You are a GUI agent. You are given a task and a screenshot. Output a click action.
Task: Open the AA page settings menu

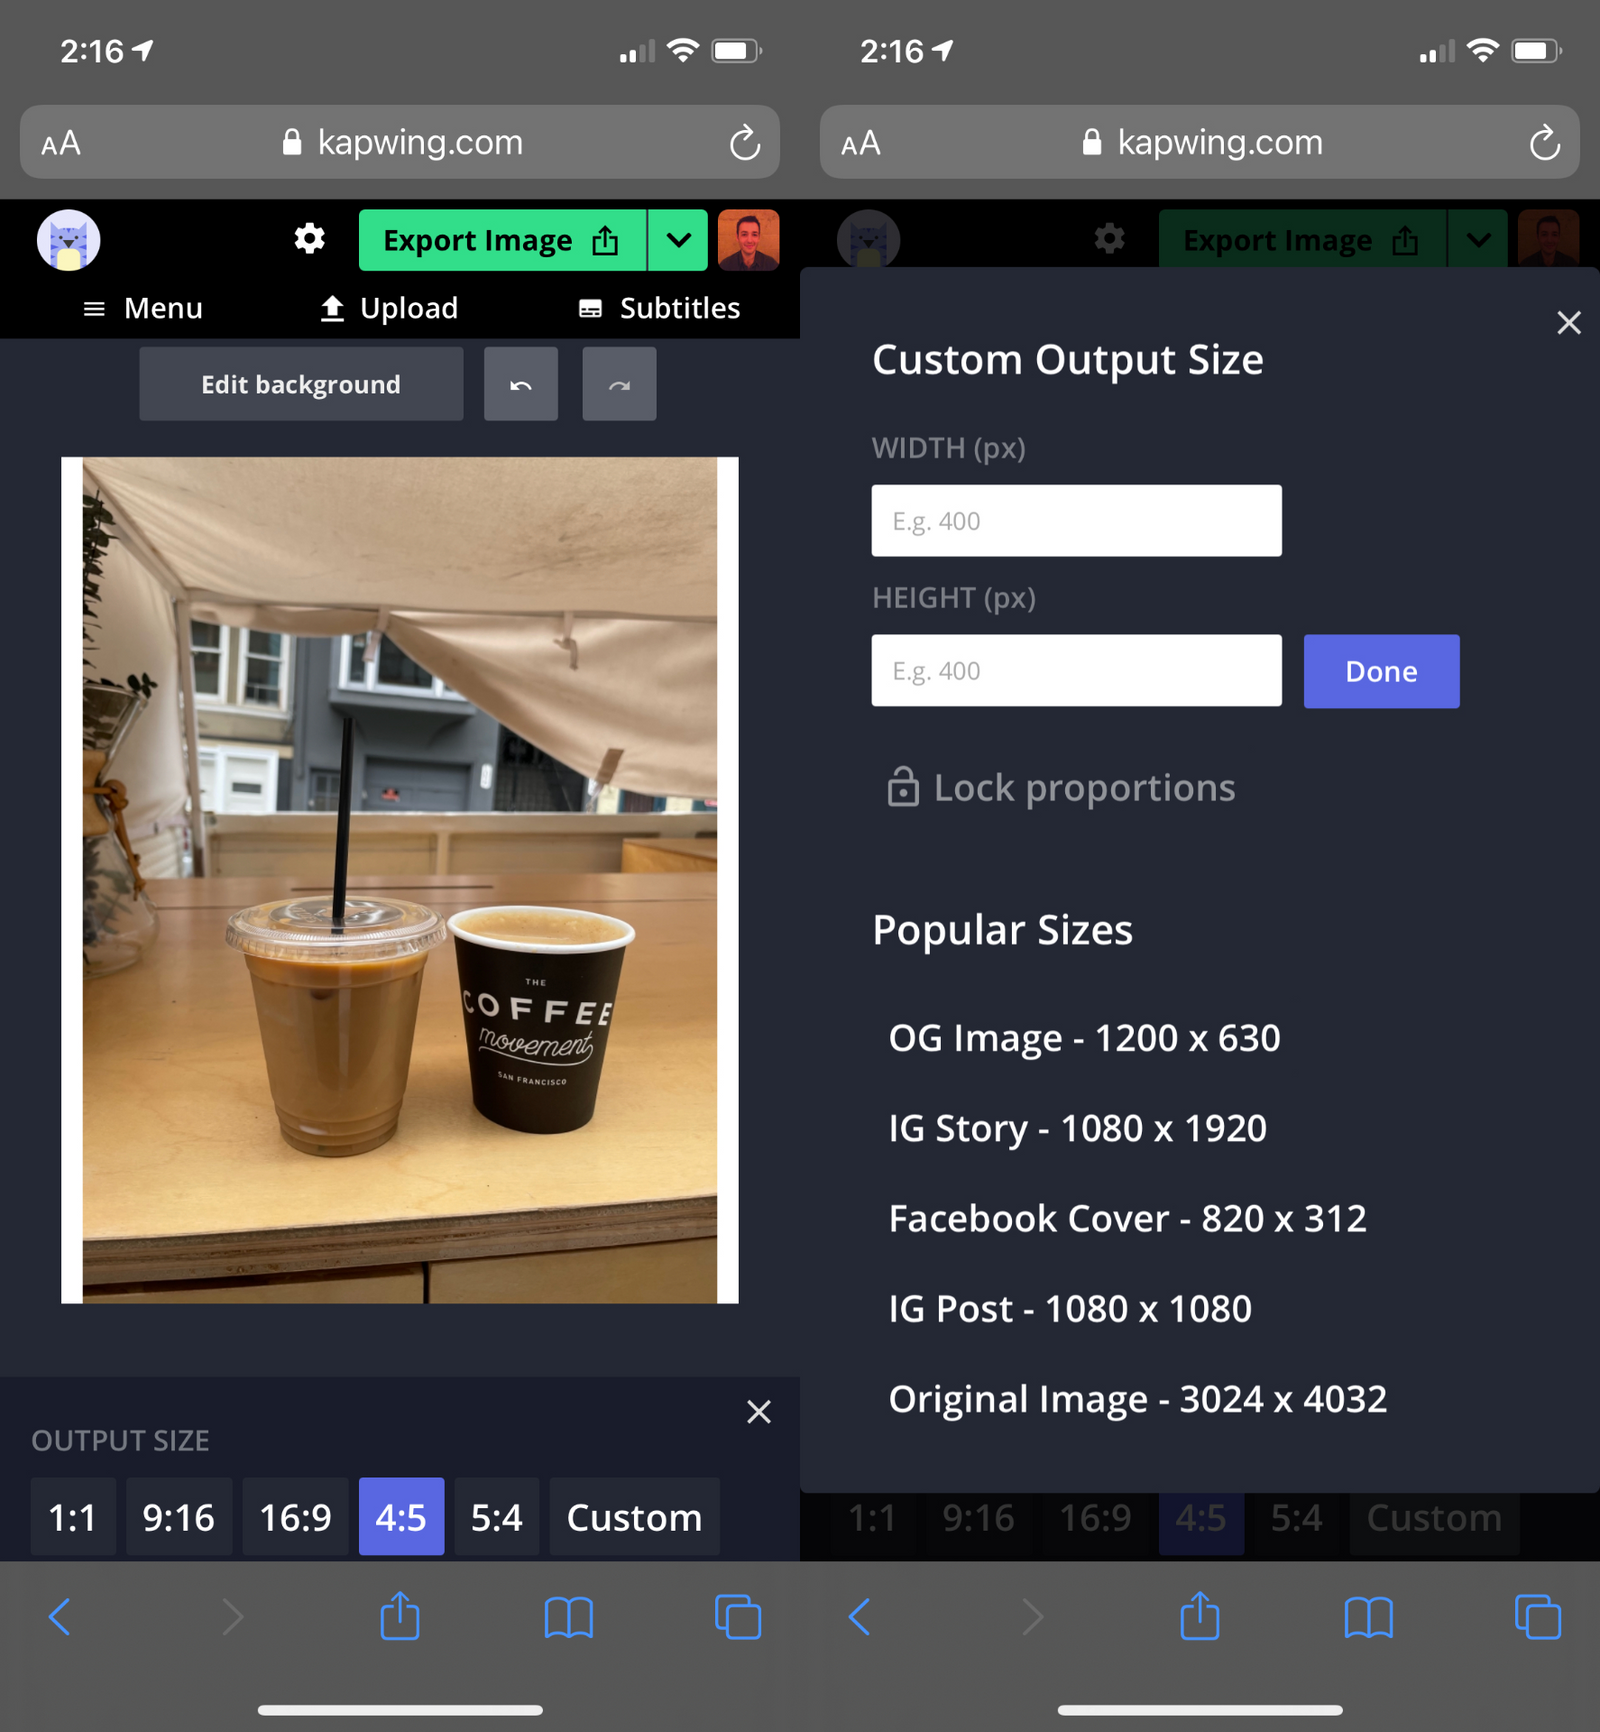pyautogui.click(x=60, y=142)
